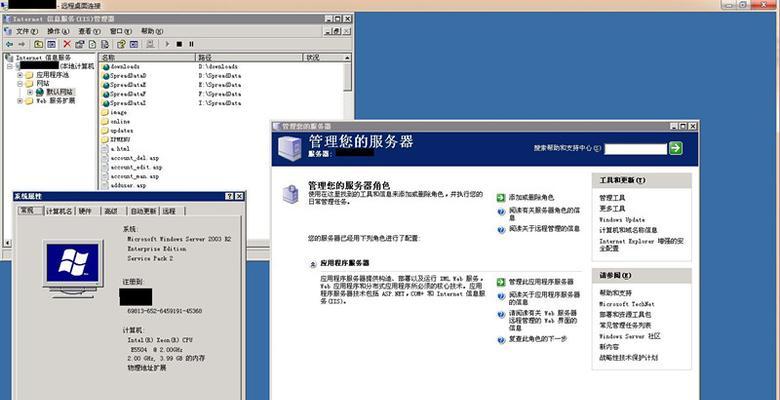Screen dimensions: 780x400
Task: Open Properties from the IIS toolbar
Action: point(80,44)
